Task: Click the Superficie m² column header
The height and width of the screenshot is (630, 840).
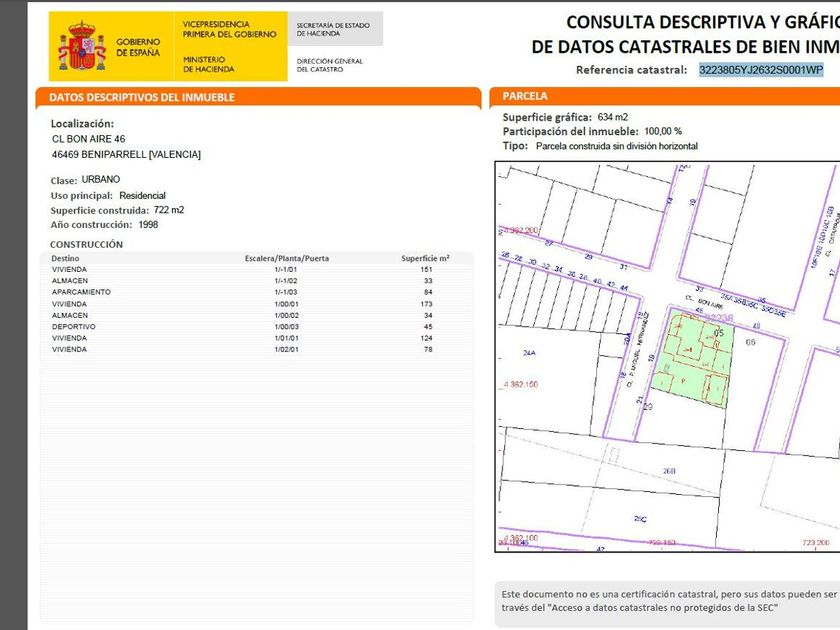Action: tap(425, 258)
